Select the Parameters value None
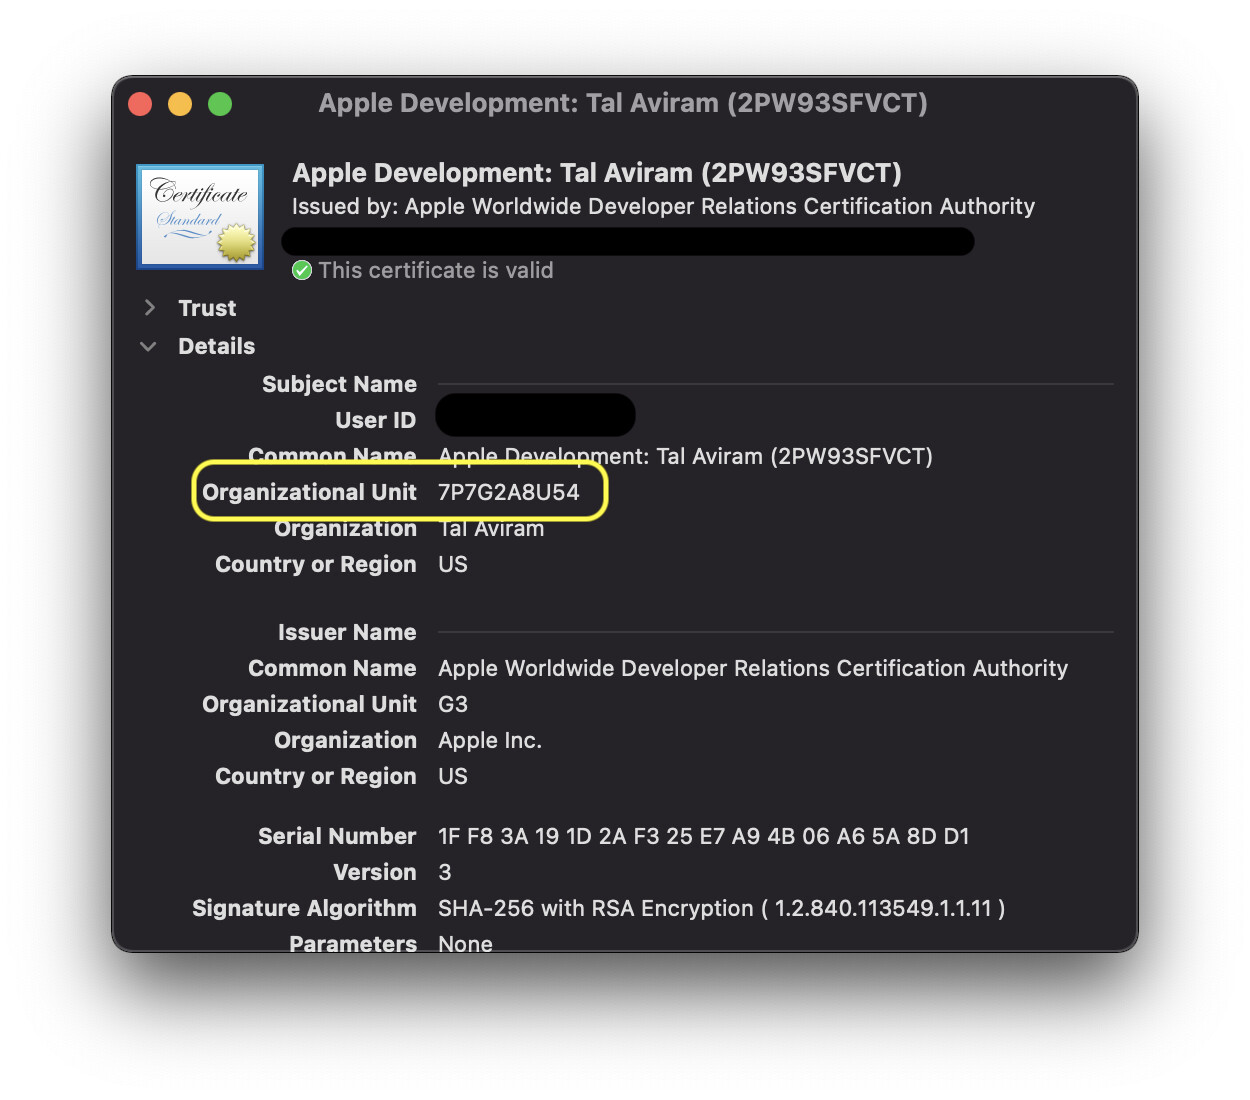Screen dimensions: 1250x1100 coord(465,942)
